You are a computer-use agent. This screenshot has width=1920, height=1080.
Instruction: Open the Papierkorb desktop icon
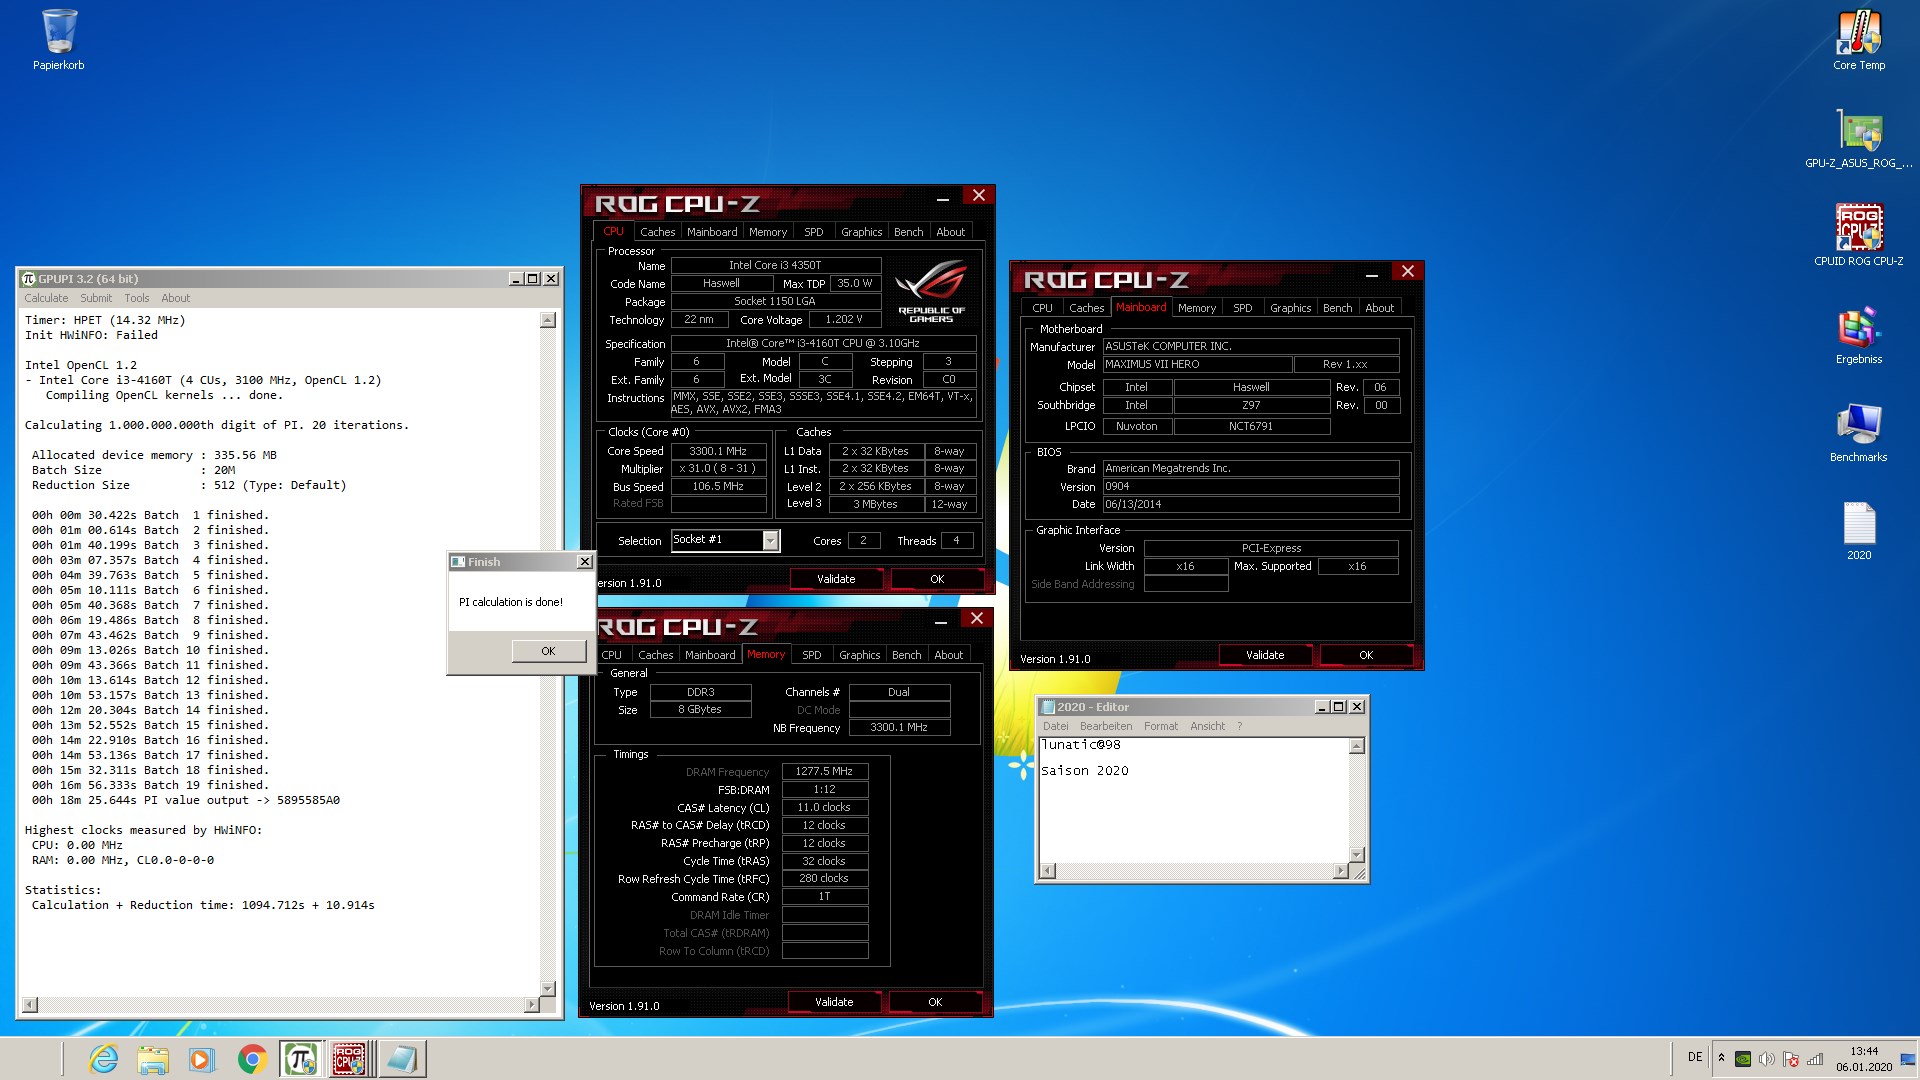click(59, 40)
